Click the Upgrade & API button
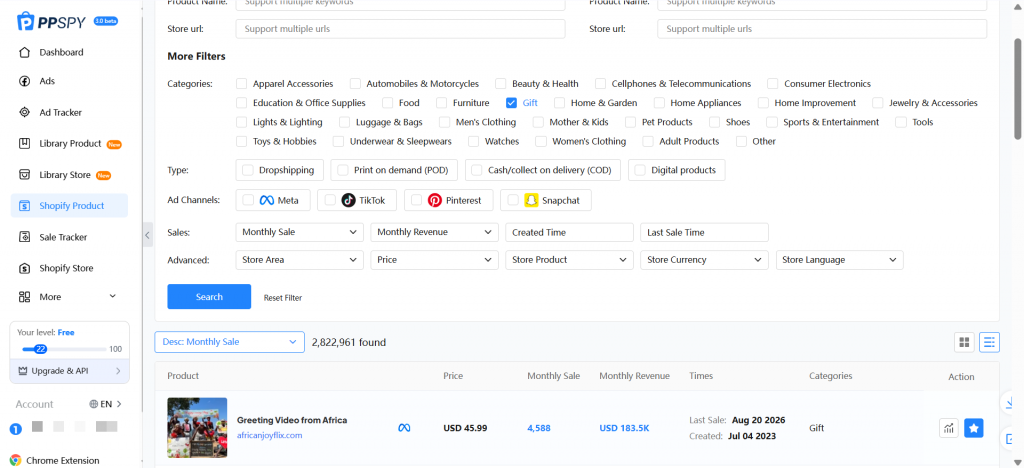1024x468 pixels. pyautogui.click(x=69, y=371)
